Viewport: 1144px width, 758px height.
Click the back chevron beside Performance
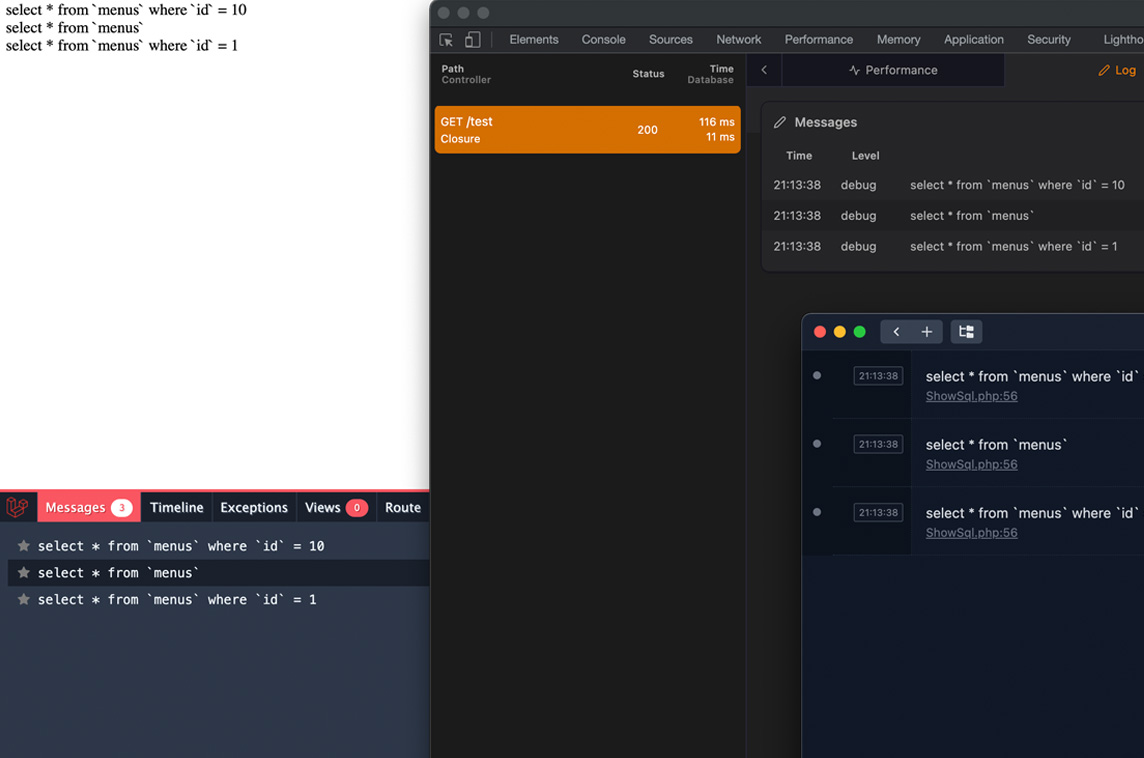click(764, 70)
